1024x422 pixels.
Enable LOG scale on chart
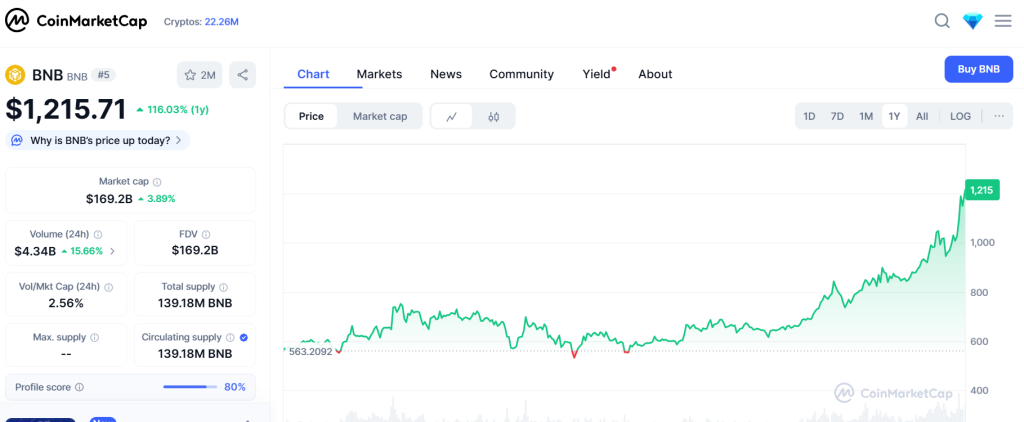pos(960,116)
